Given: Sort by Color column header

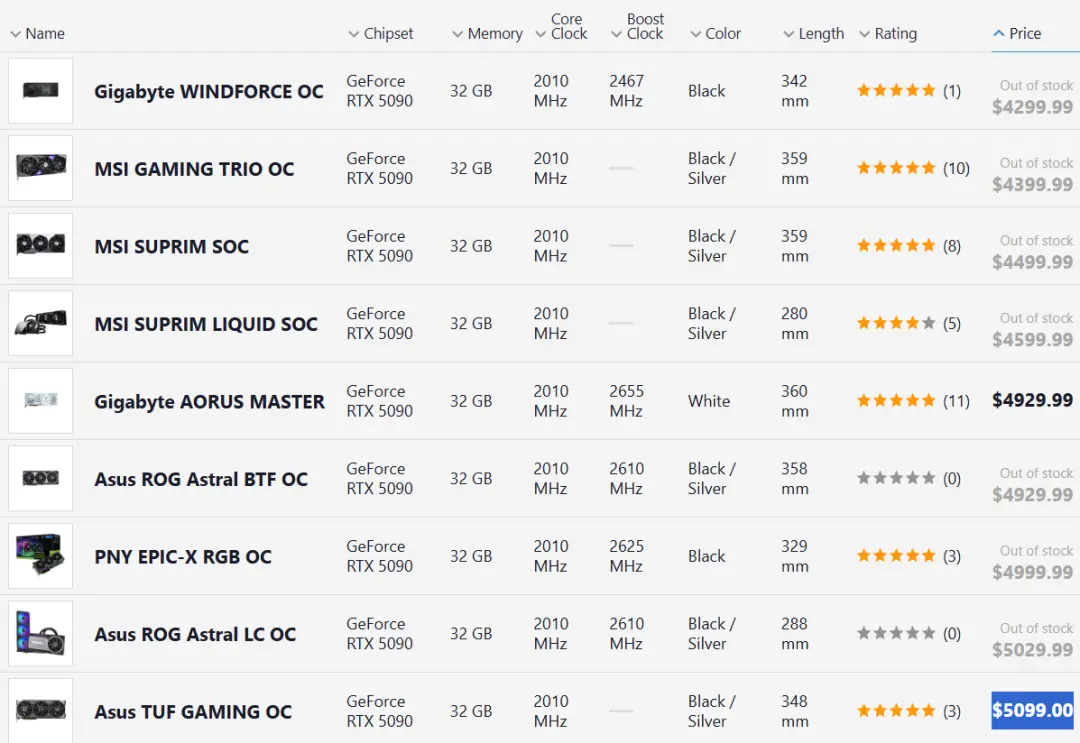Looking at the screenshot, I should tap(716, 34).
